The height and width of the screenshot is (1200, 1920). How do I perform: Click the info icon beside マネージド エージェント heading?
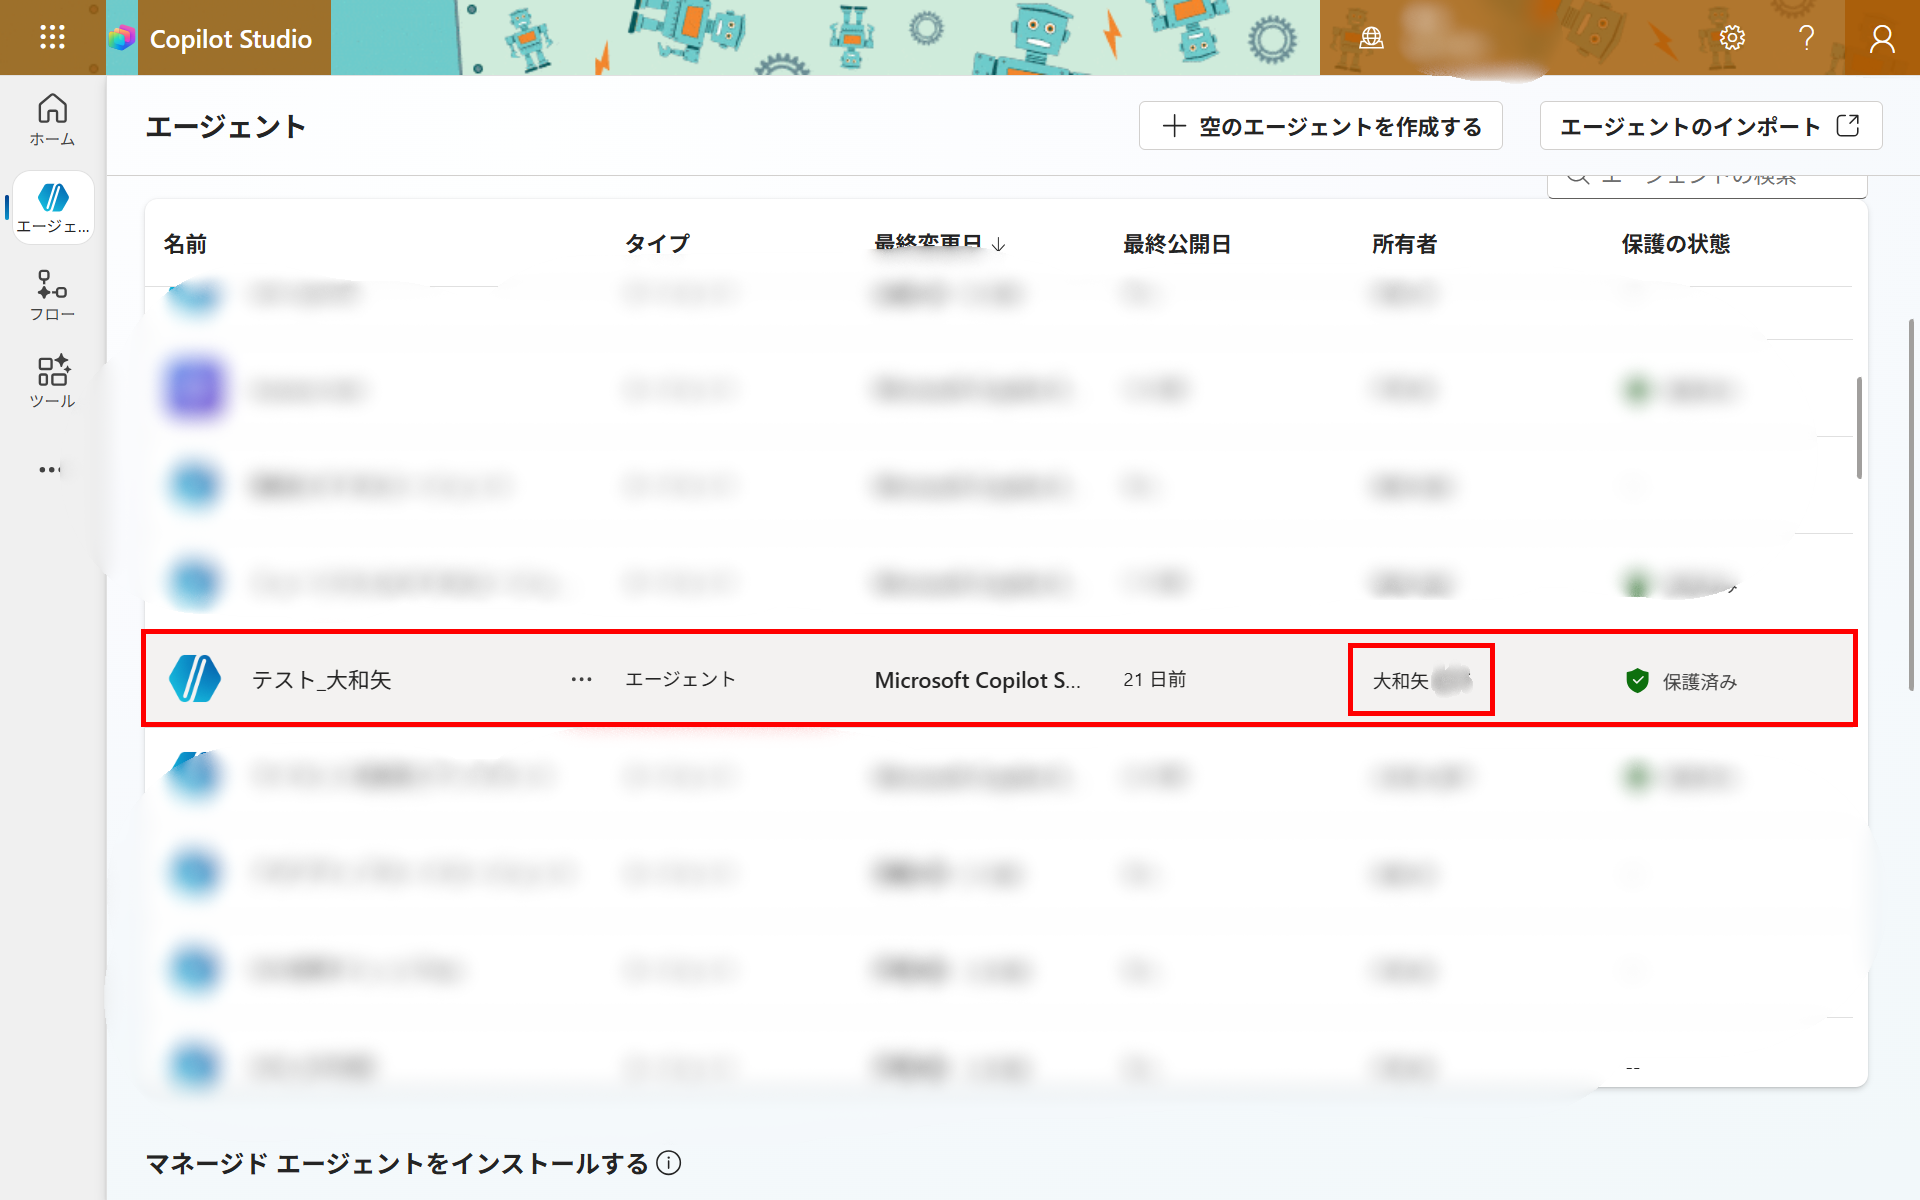(x=668, y=1163)
